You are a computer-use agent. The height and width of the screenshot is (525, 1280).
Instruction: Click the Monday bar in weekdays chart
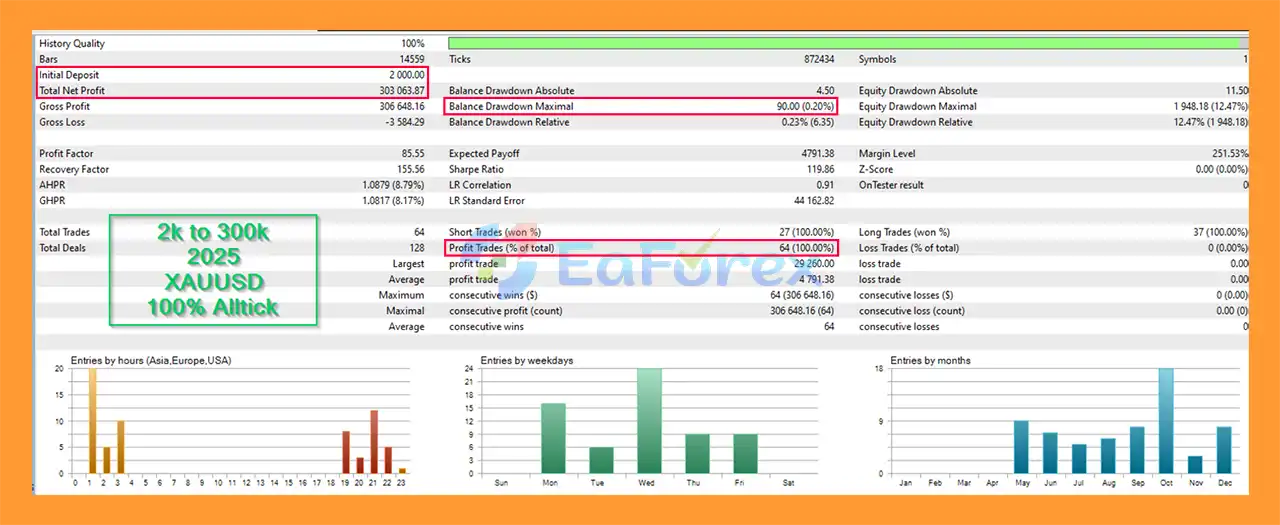click(553, 438)
